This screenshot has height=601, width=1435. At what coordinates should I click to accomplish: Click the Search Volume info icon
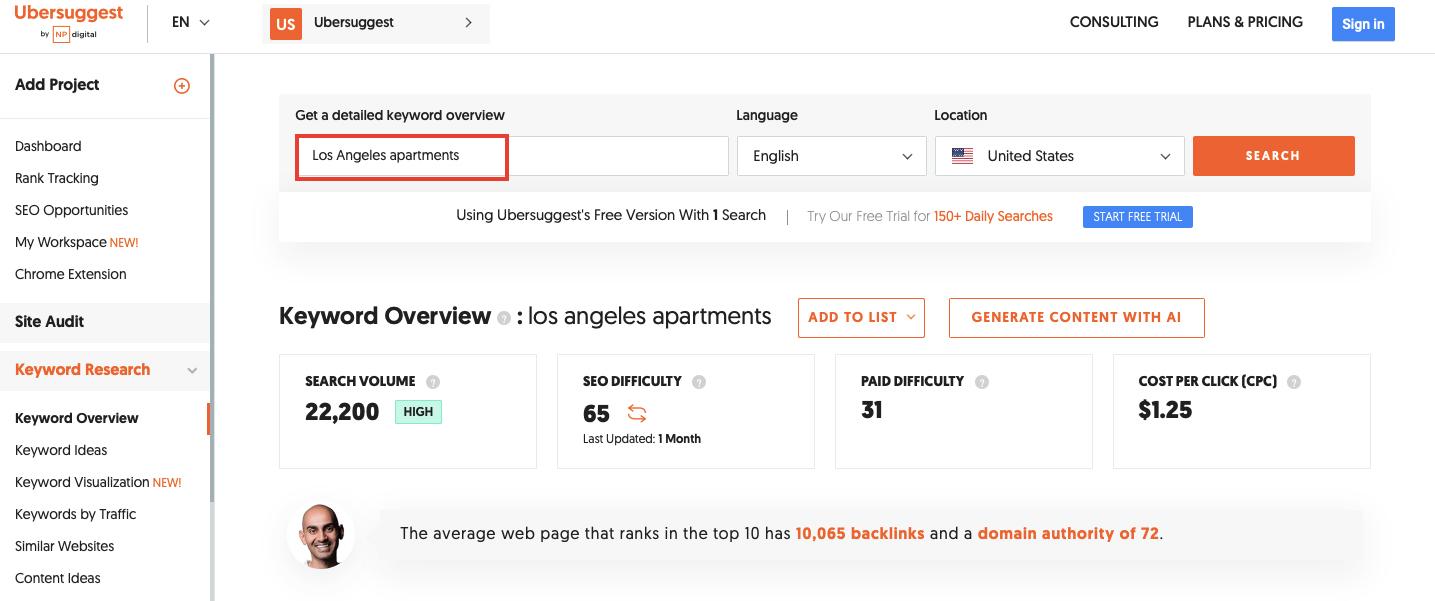click(x=433, y=382)
